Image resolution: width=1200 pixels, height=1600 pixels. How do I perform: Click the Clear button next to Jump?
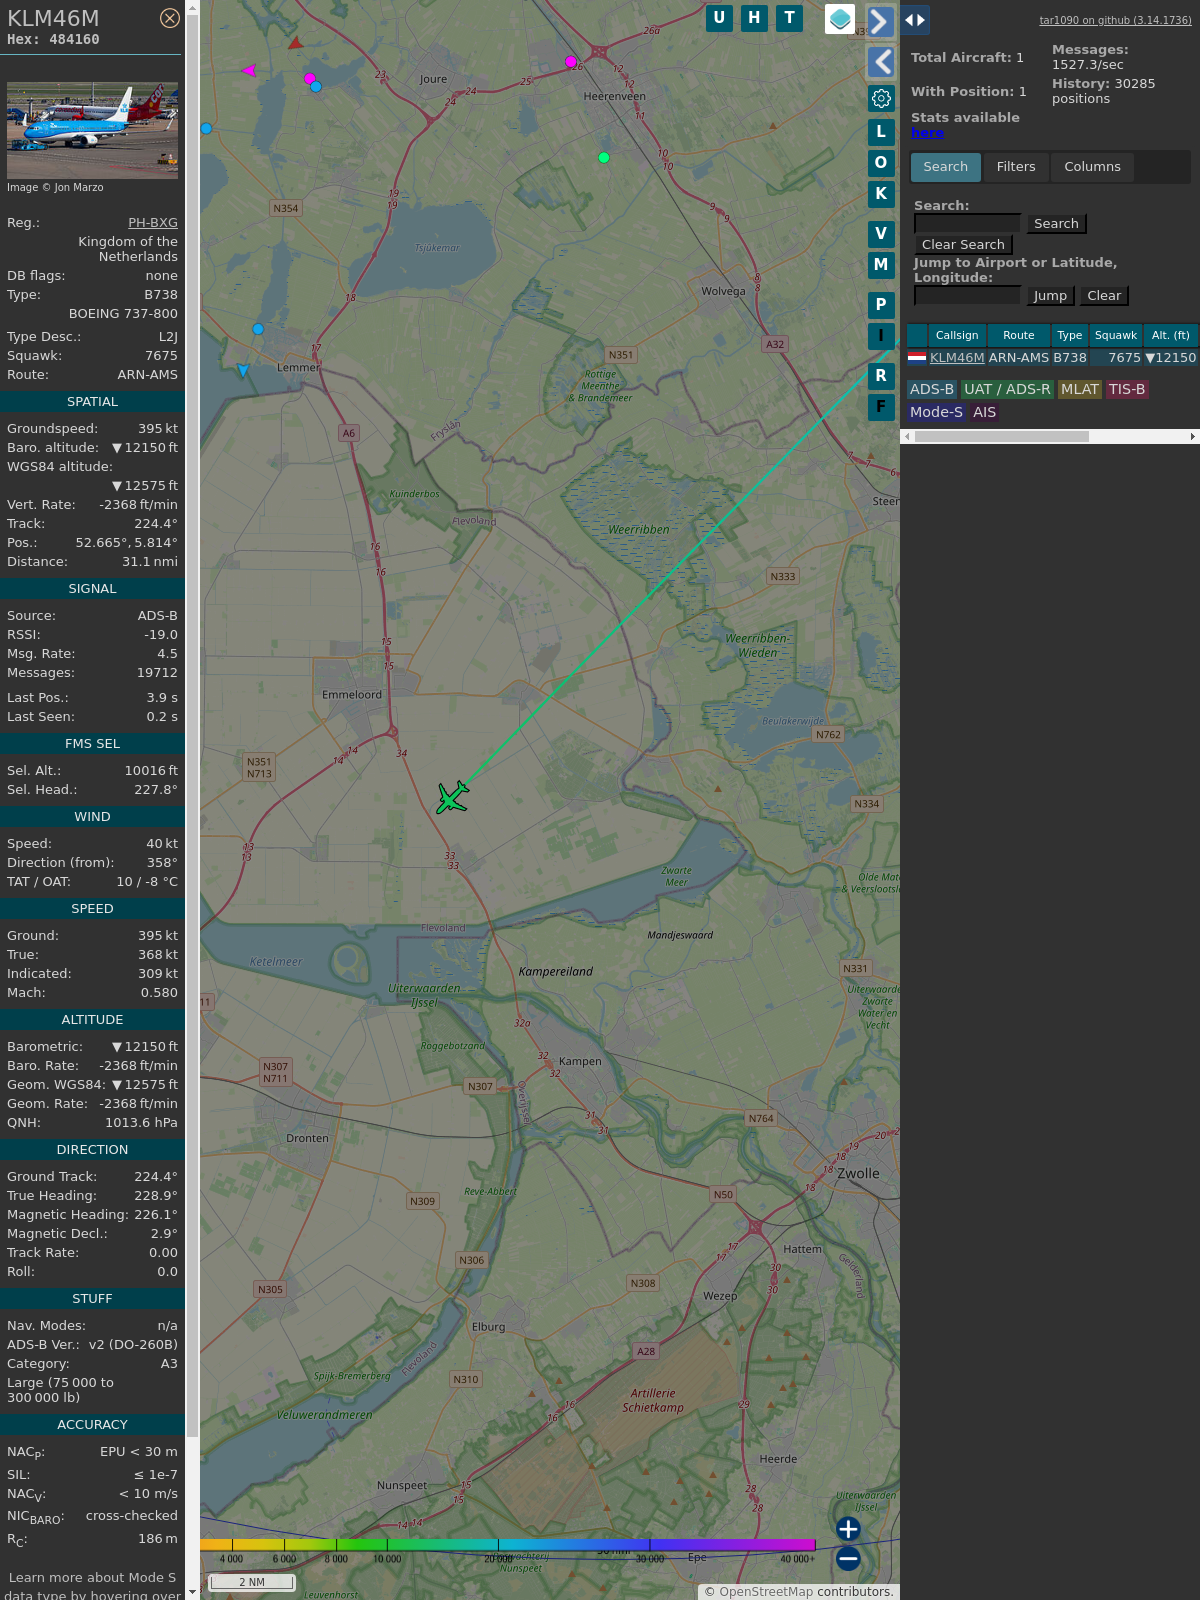(1104, 296)
